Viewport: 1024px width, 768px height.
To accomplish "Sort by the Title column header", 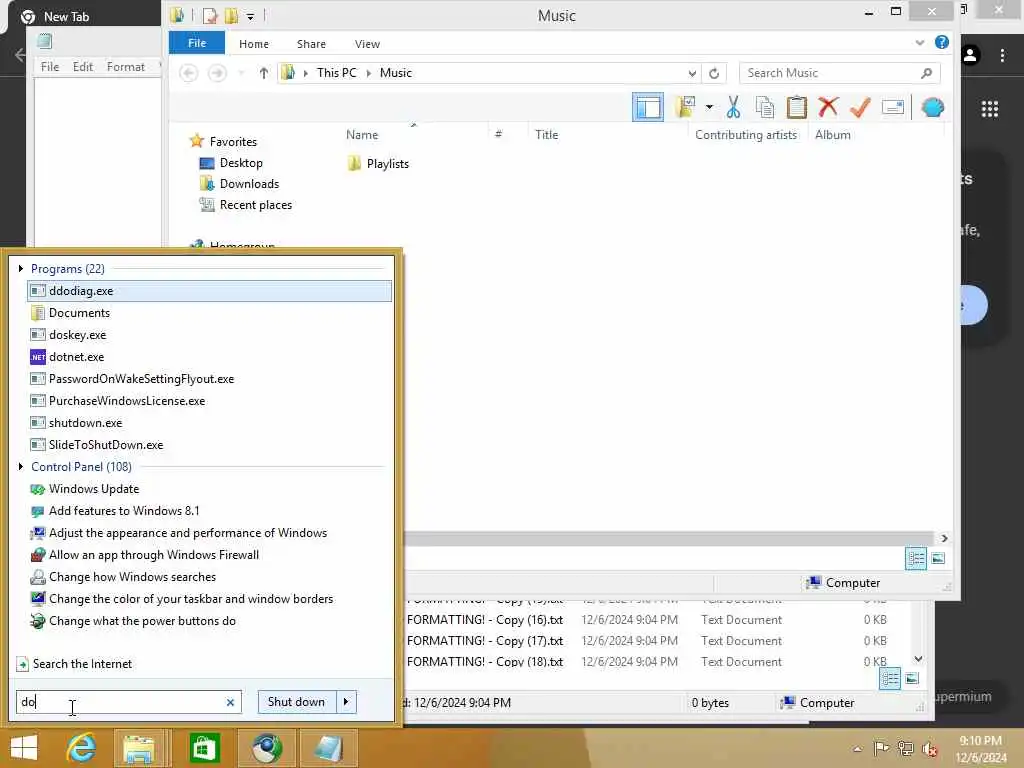I will click(547, 135).
